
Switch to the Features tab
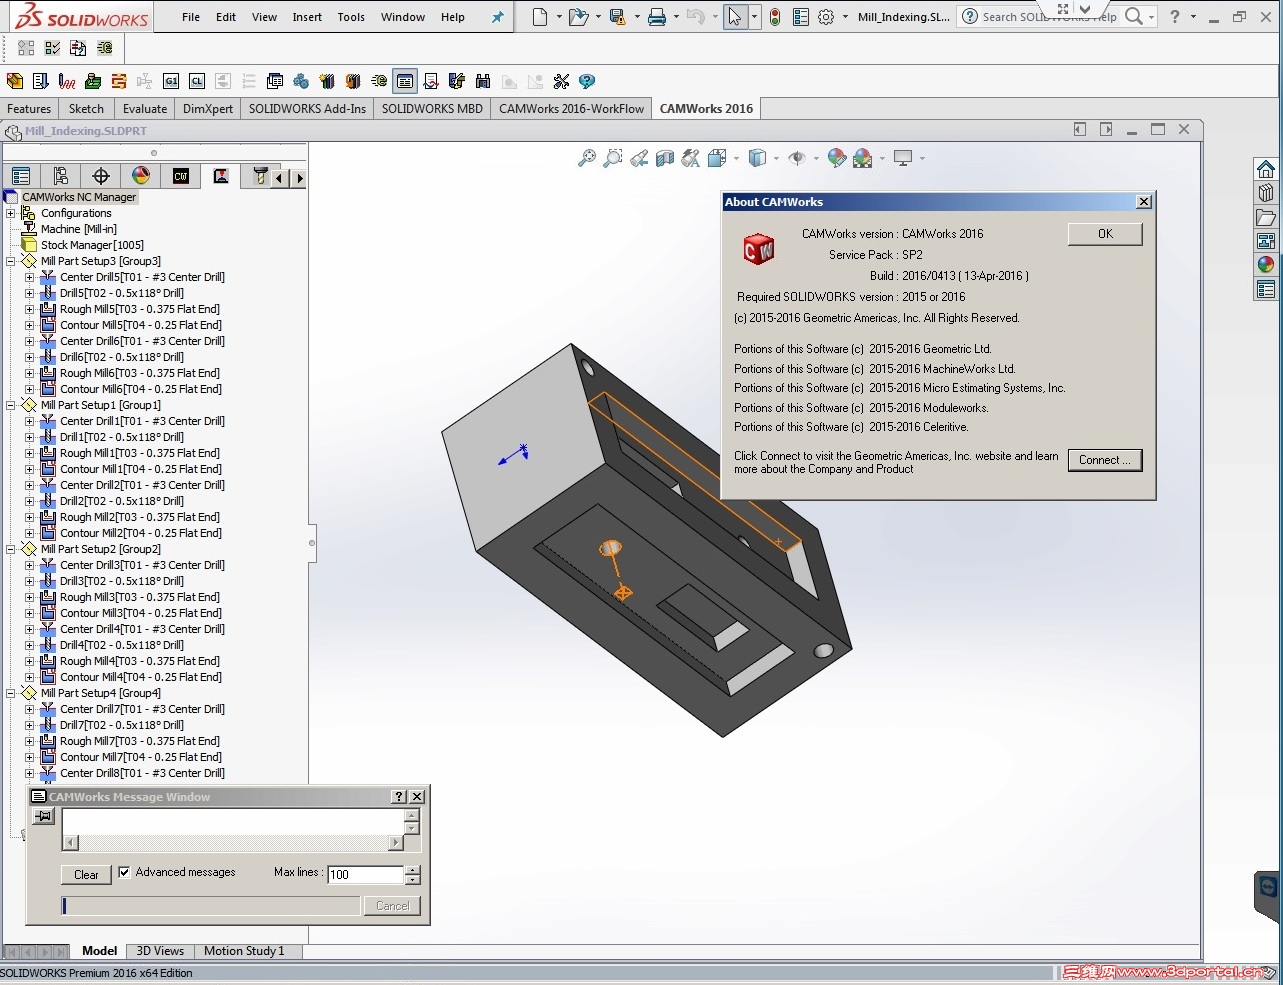pos(29,109)
